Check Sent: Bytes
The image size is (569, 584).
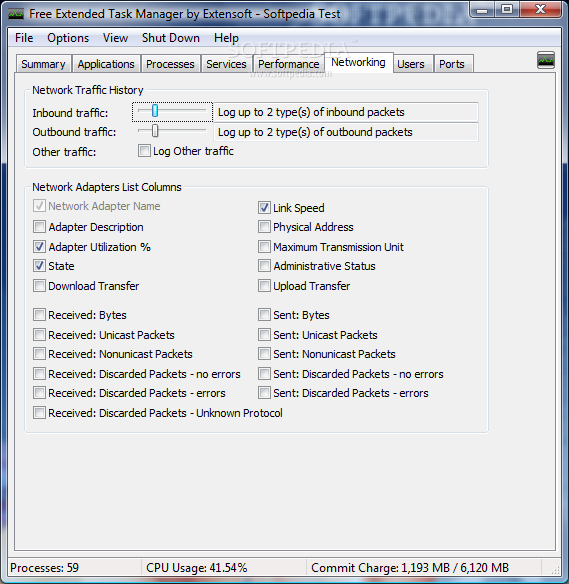(x=264, y=315)
